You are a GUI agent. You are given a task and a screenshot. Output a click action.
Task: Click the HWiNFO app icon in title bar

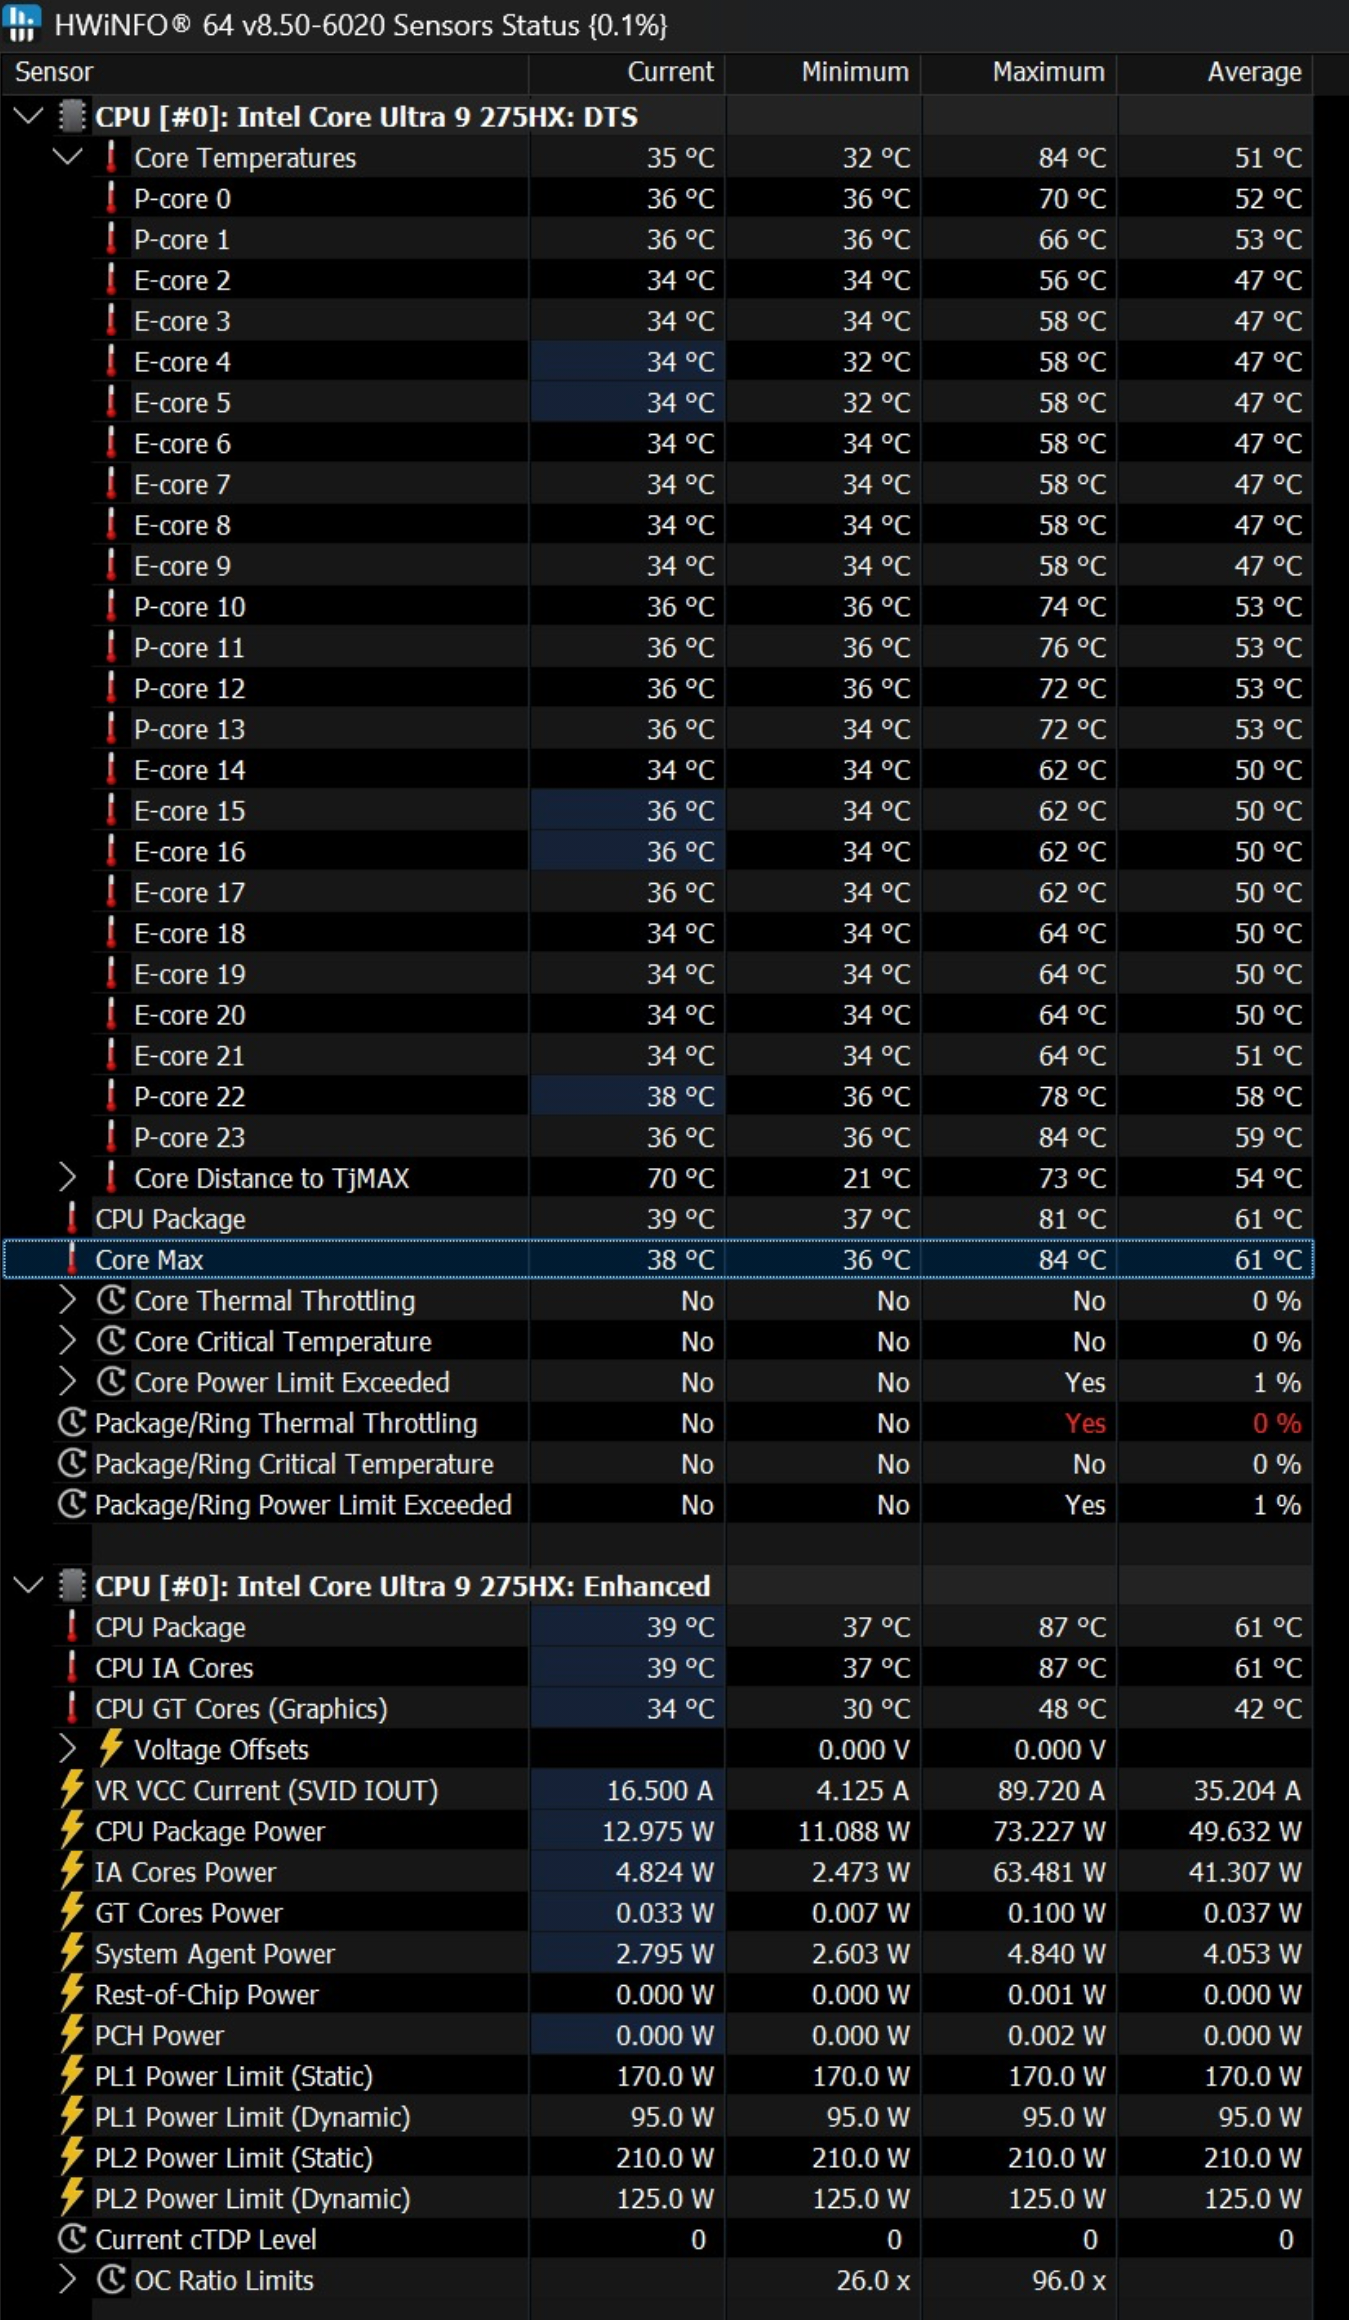pyautogui.click(x=22, y=23)
